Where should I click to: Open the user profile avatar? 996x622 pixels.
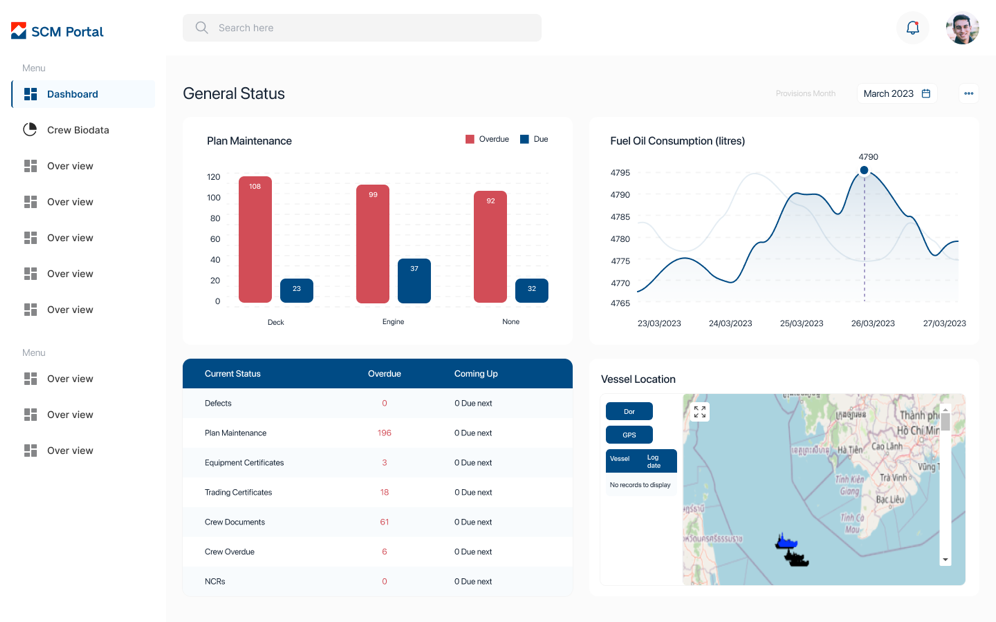point(962,28)
